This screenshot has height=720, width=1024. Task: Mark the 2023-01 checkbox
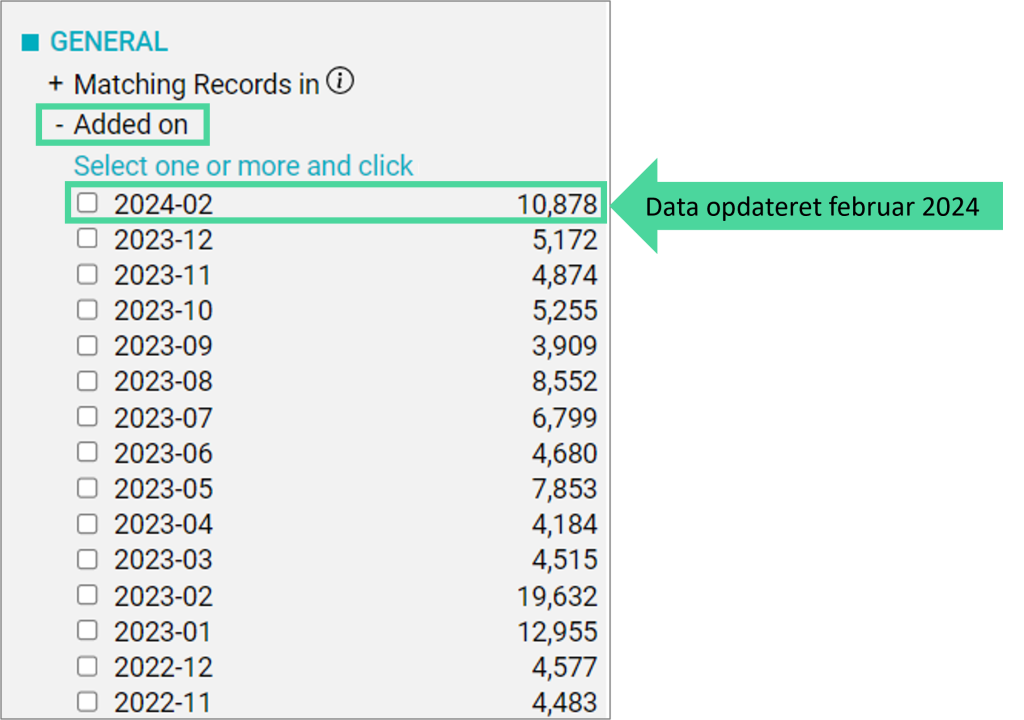point(88,631)
